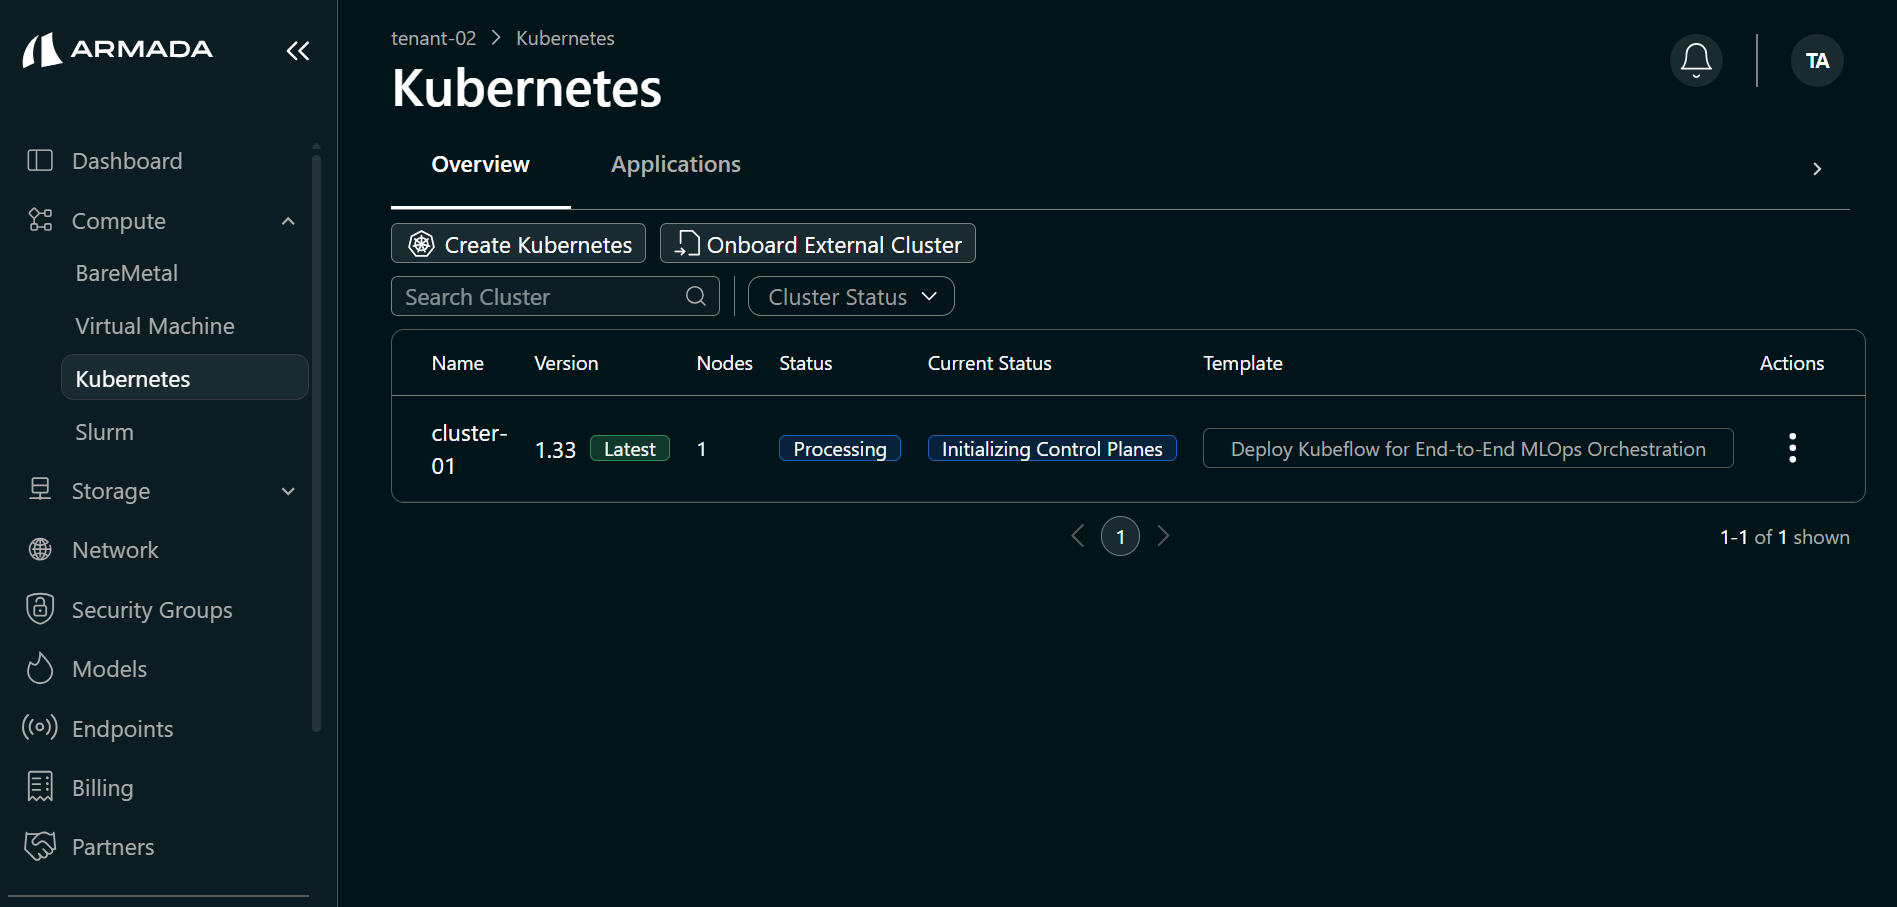Screen dimensions: 1897x907
Task: Open Slurm in sidebar
Action: click(x=104, y=432)
